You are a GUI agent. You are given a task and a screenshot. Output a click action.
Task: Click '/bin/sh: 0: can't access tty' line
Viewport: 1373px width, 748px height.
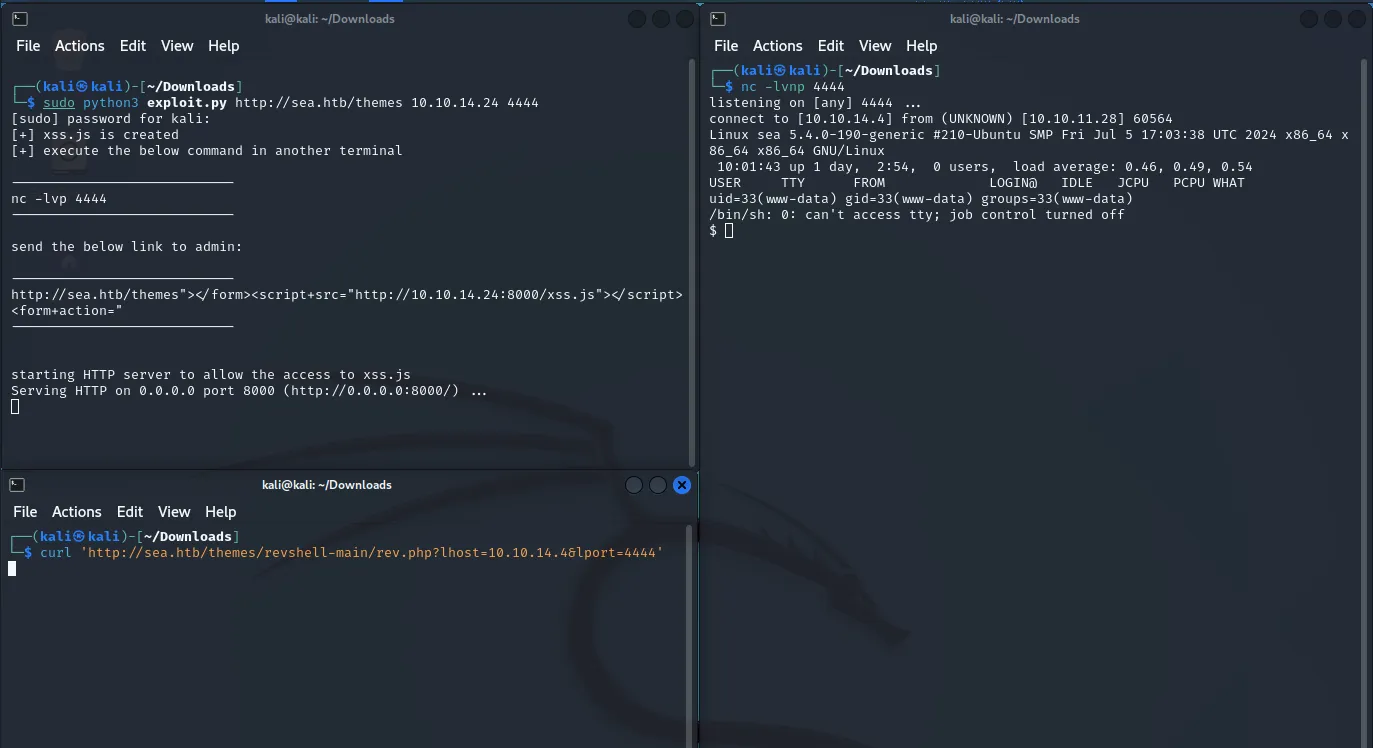[x=917, y=215]
